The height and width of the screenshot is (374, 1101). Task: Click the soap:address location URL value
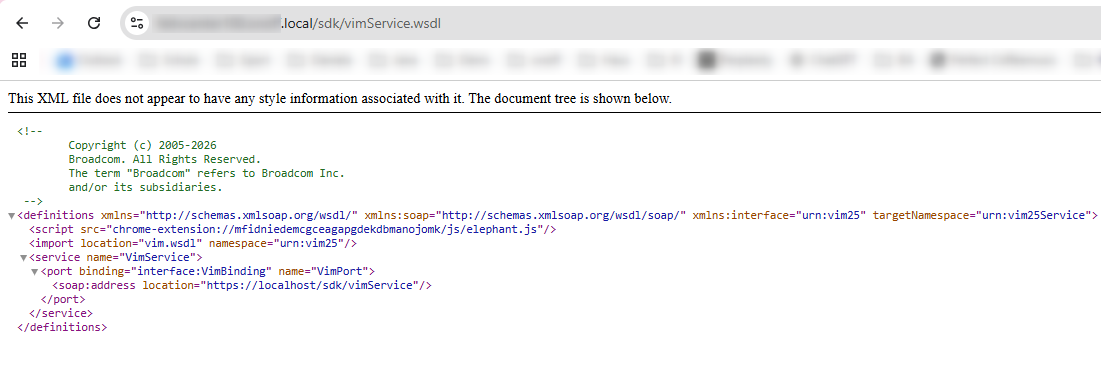tap(310, 286)
